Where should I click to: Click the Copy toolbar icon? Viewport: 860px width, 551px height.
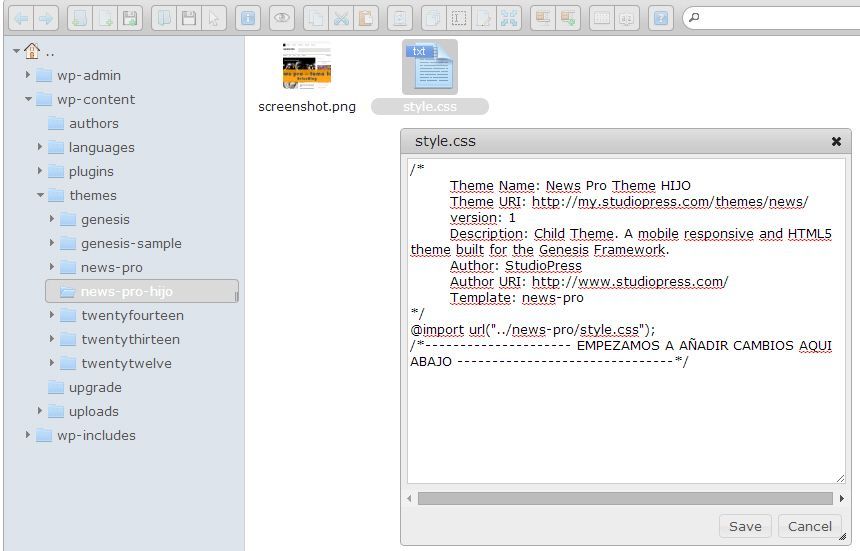316,19
